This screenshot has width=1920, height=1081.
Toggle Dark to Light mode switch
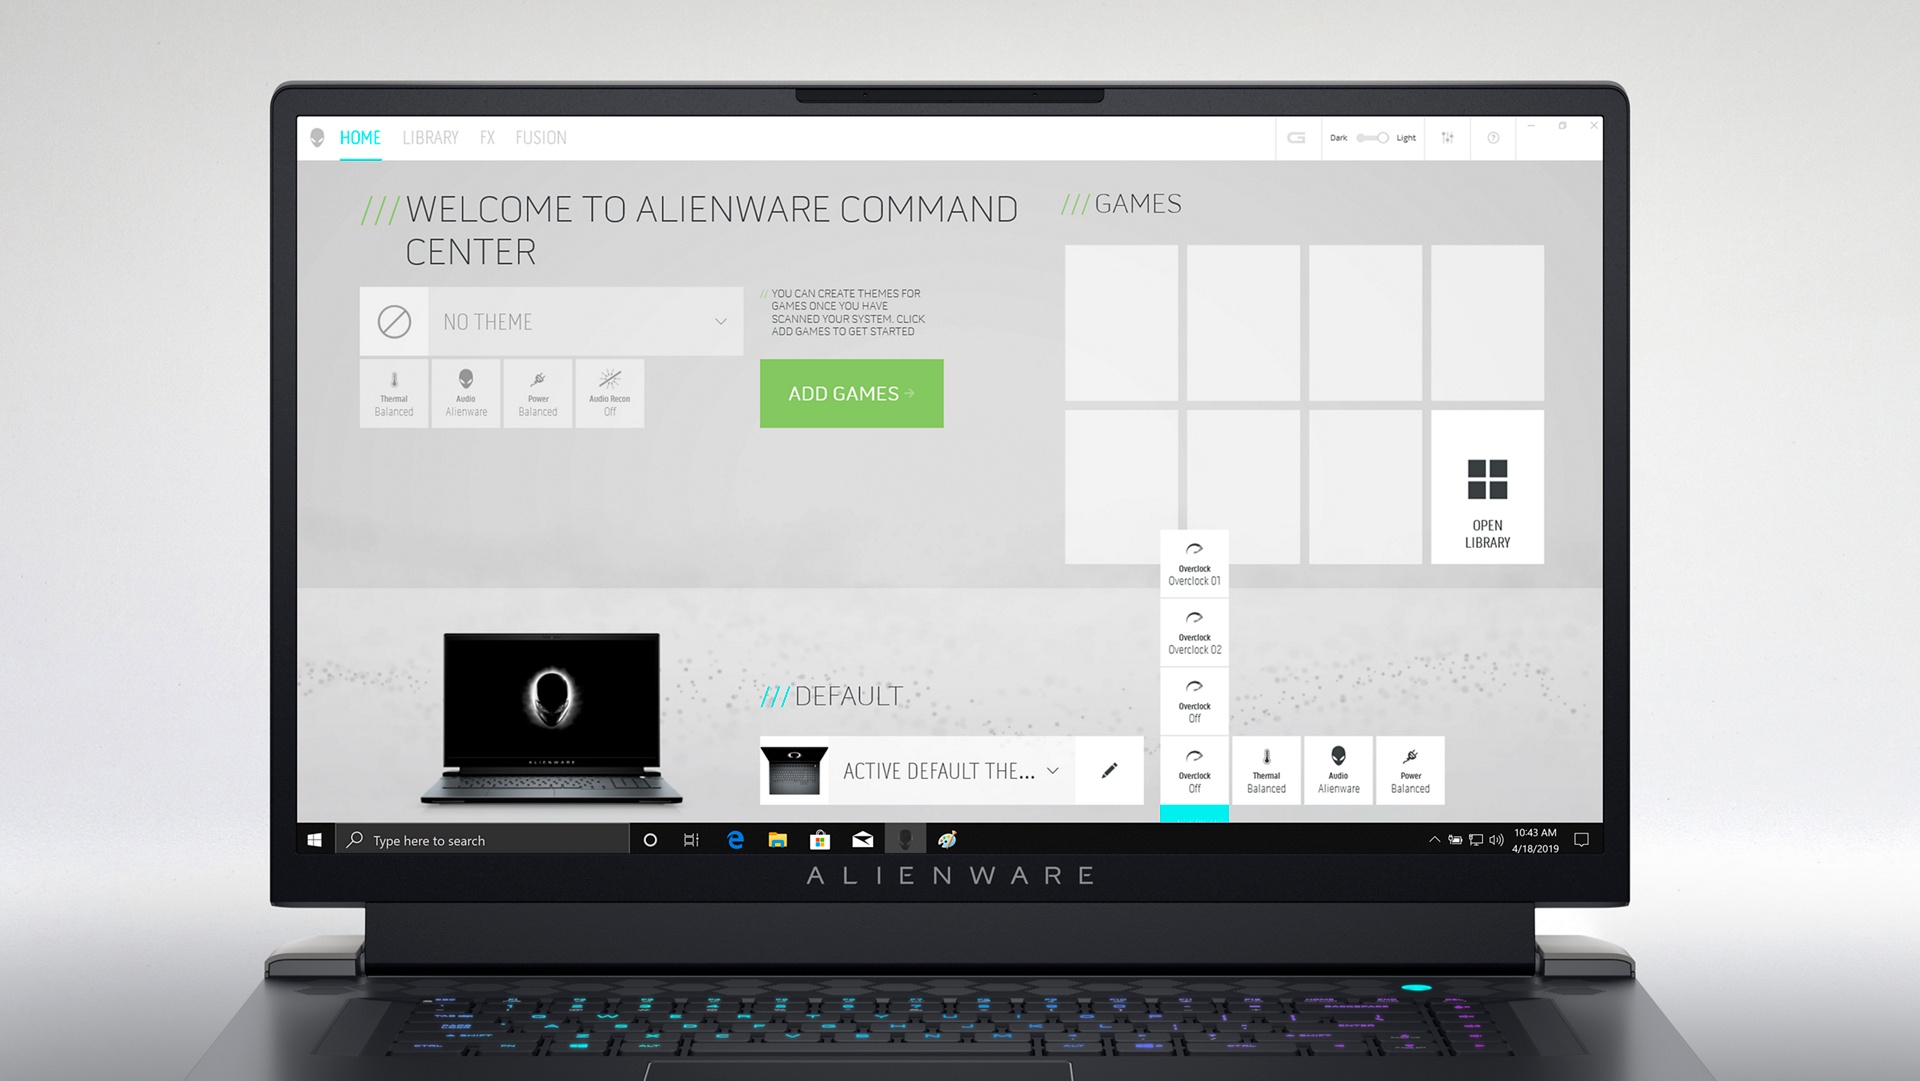pos(1371,137)
